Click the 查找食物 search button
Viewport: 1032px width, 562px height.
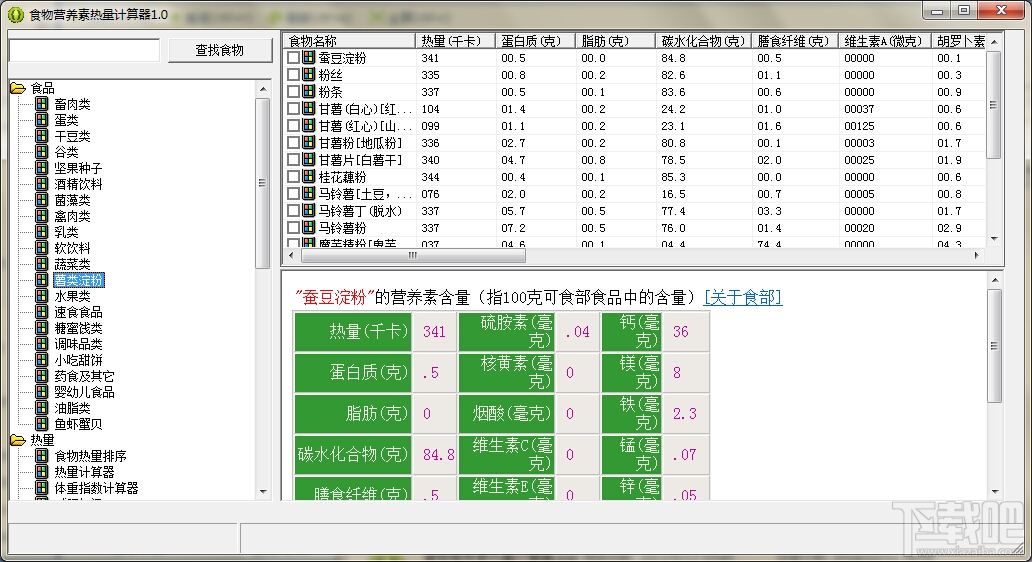(x=220, y=50)
